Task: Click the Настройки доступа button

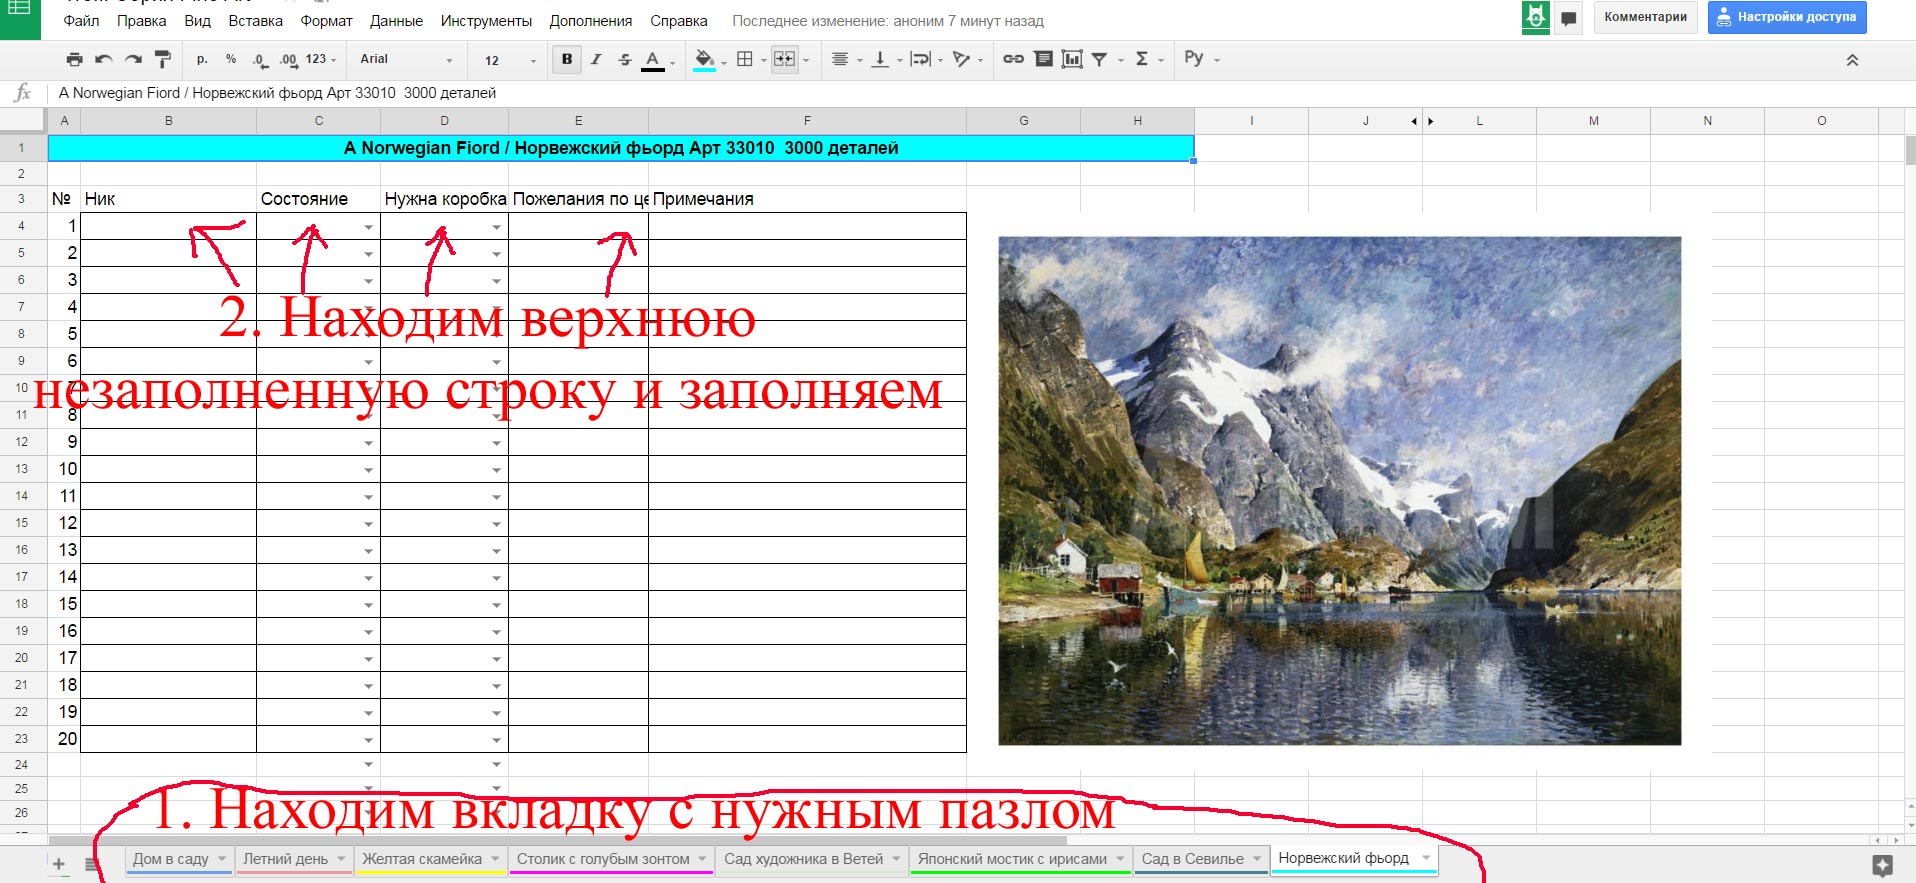Action: tap(1786, 17)
